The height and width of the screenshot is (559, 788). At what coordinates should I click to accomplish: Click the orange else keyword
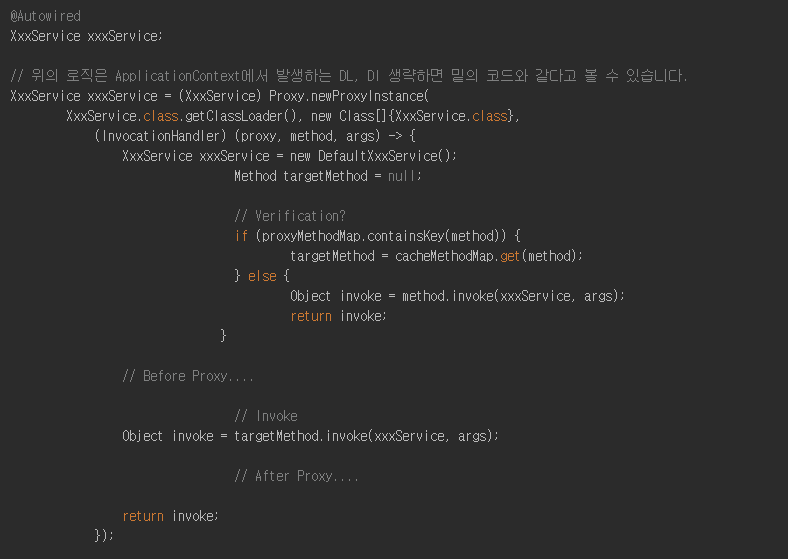click(262, 276)
